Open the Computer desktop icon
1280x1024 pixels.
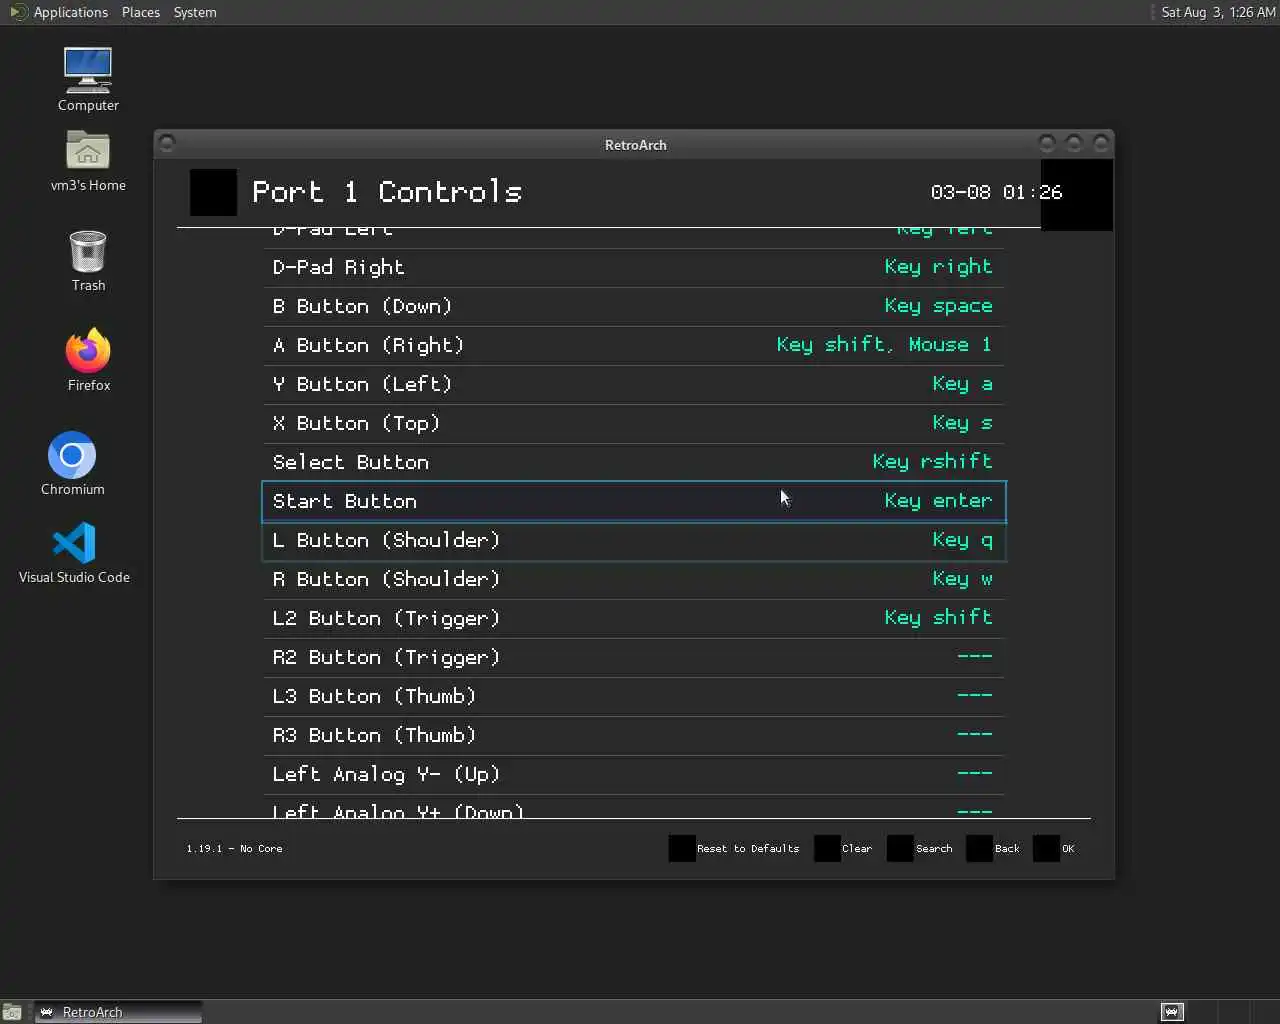[x=88, y=80]
